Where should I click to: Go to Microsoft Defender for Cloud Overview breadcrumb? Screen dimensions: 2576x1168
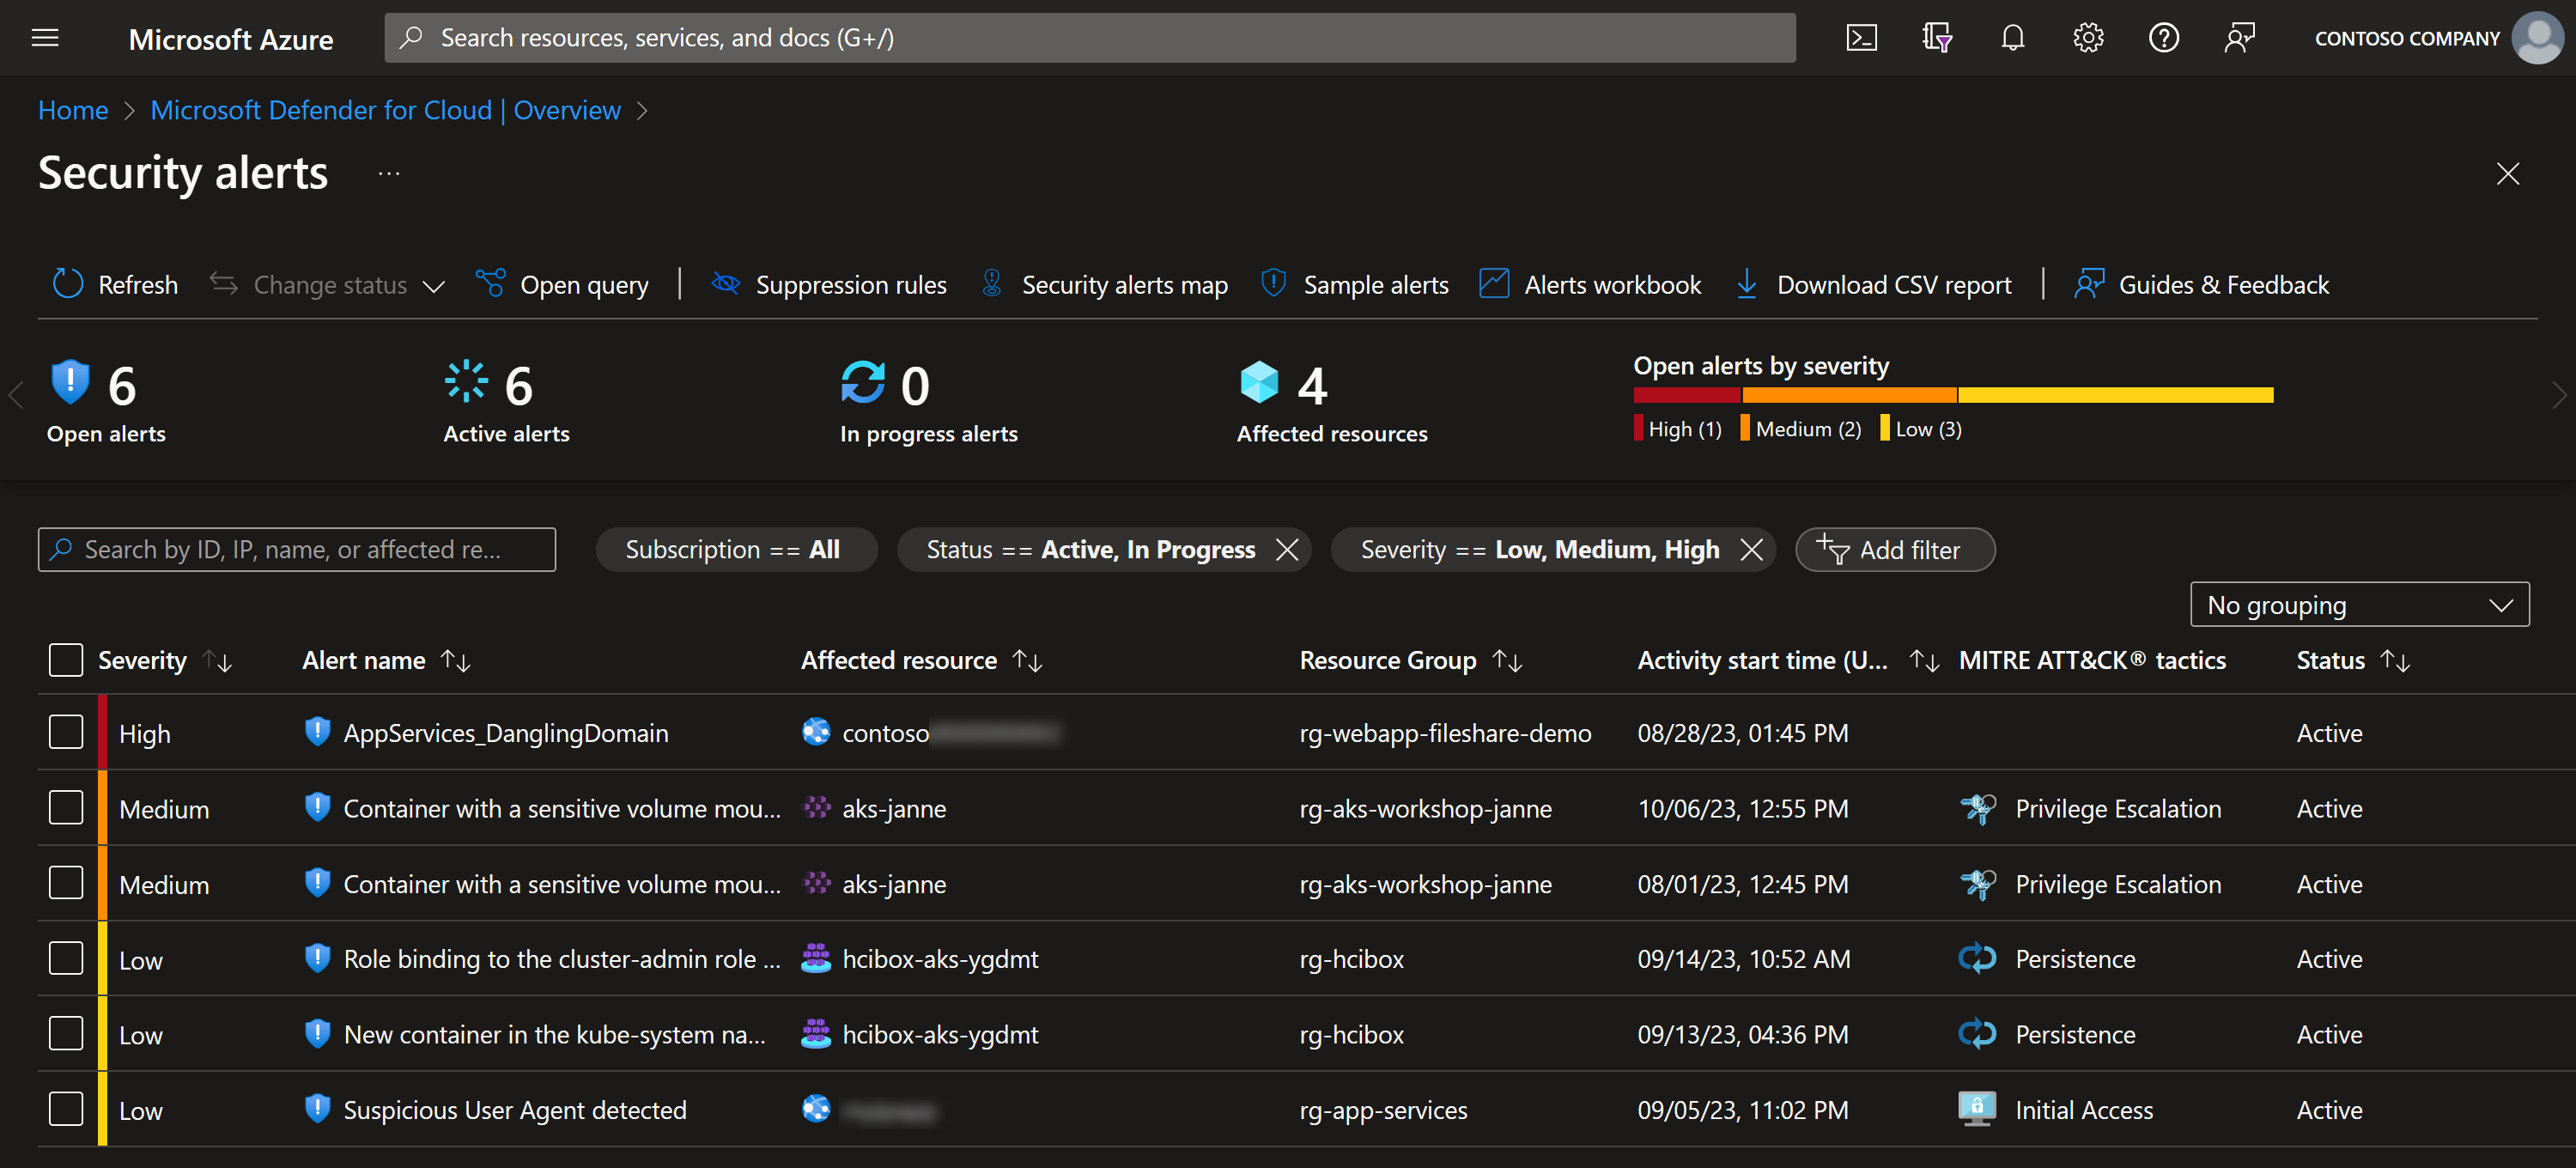click(x=385, y=110)
